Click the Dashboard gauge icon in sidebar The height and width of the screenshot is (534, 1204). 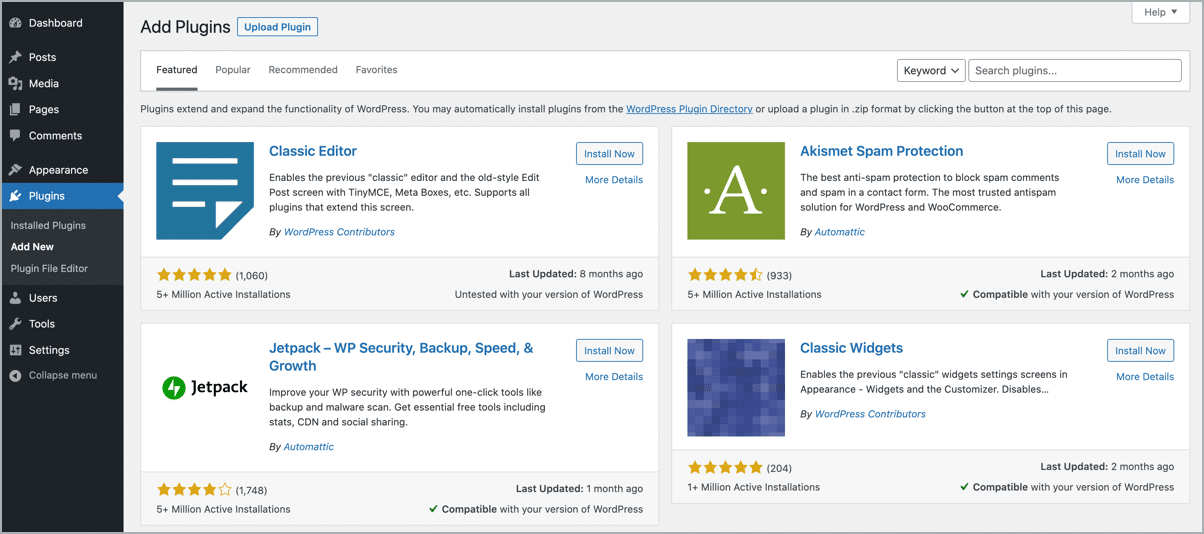pyautogui.click(x=15, y=23)
